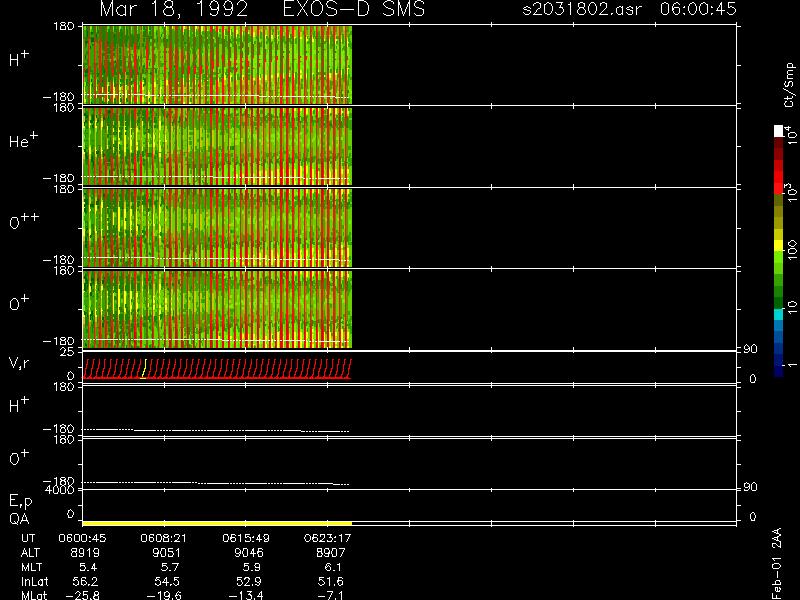Pick the white top color bar swatch
Screen dimensions: 800x600
tap(778, 131)
